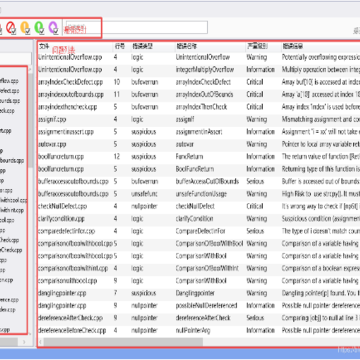Select the comparisonofboolwithint.cpp file cell

click(x=73, y=268)
